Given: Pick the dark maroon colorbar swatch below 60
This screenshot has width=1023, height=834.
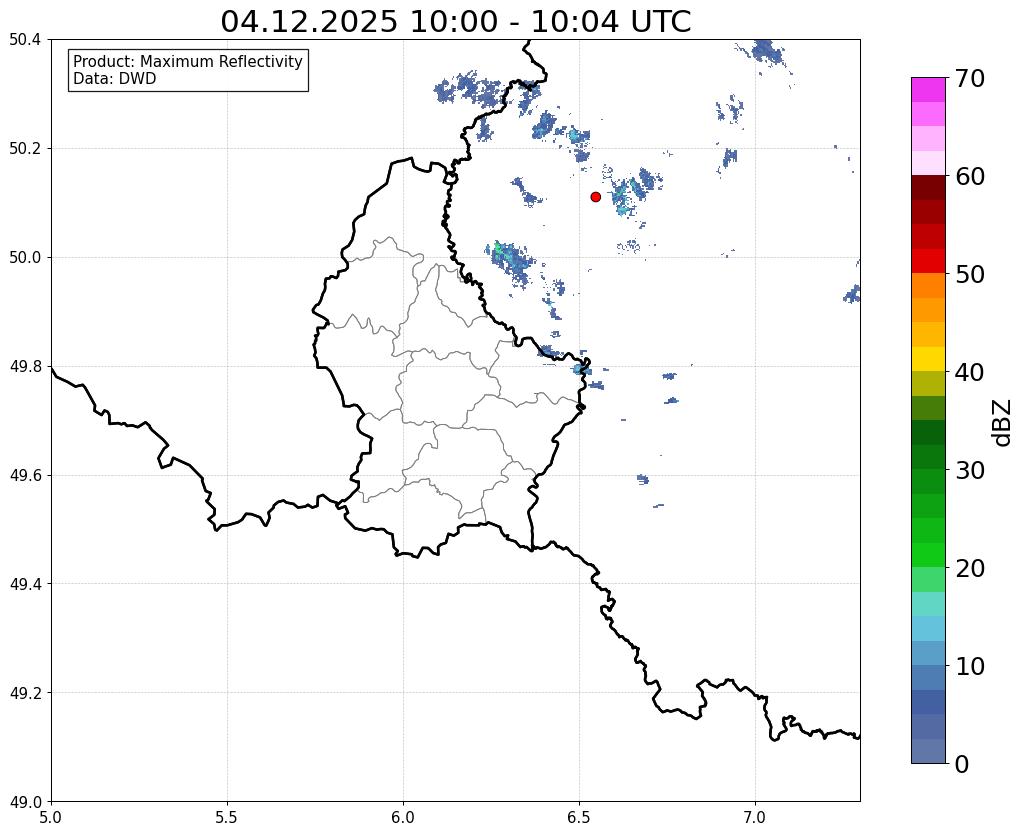Looking at the screenshot, I should pyautogui.click(x=928, y=188).
